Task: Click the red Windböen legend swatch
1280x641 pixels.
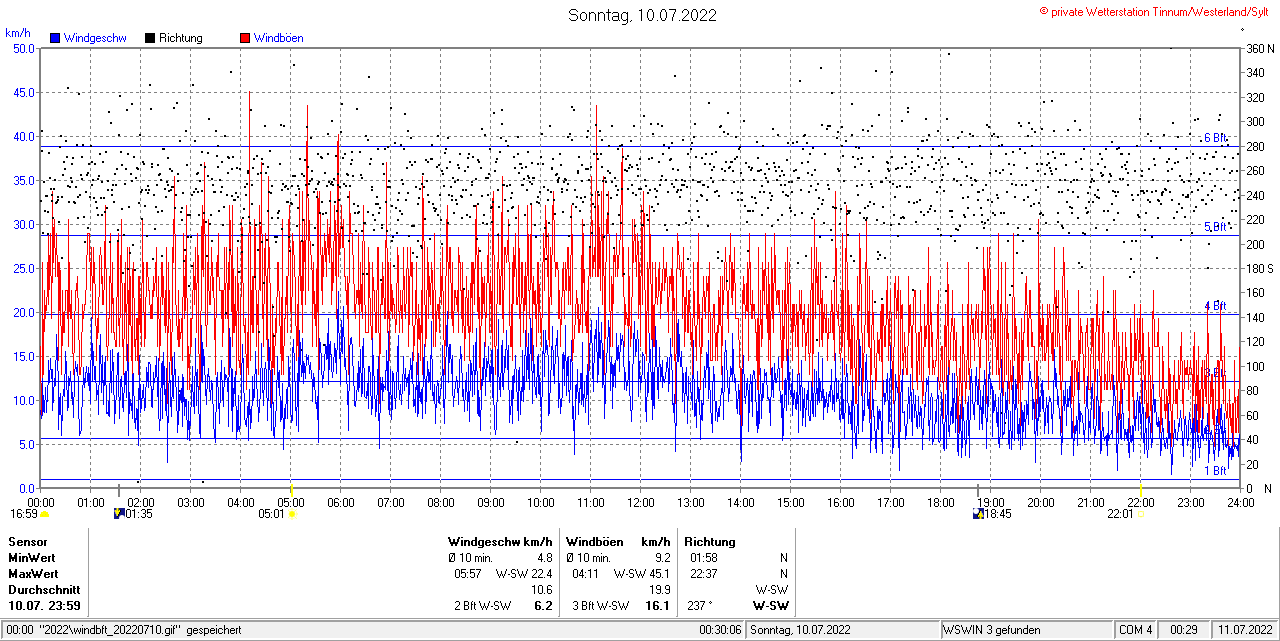Action: click(x=245, y=38)
